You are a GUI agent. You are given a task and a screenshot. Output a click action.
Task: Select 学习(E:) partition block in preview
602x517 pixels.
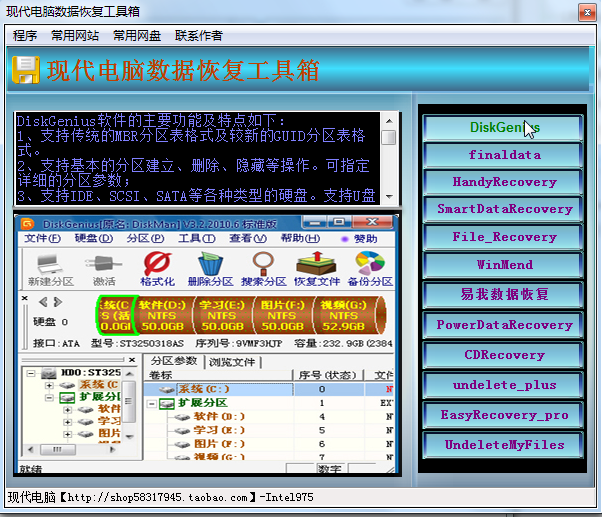click(222, 315)
